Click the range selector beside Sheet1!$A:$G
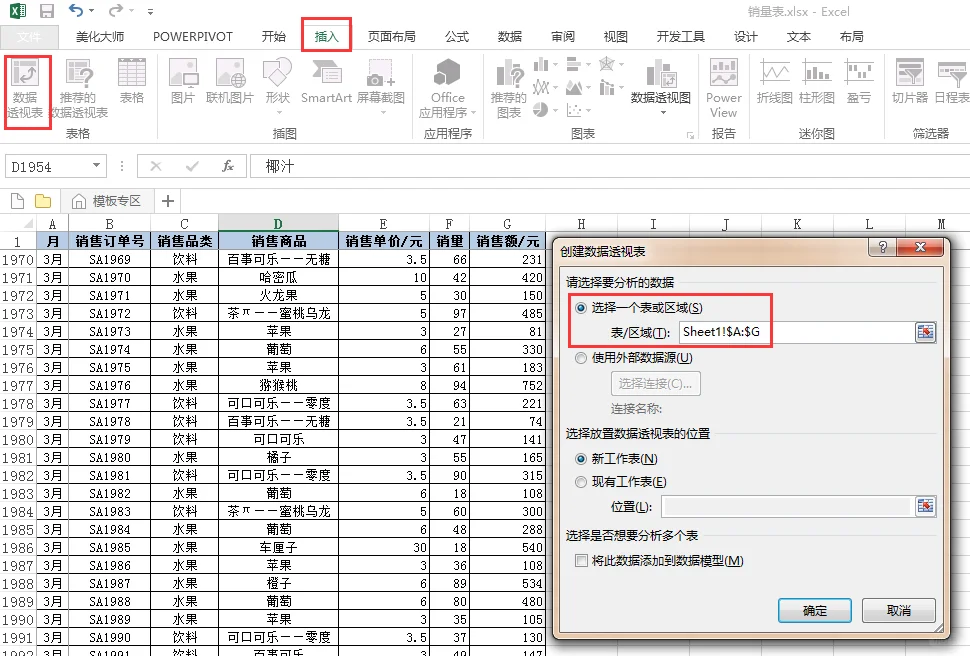 (925, 333)
